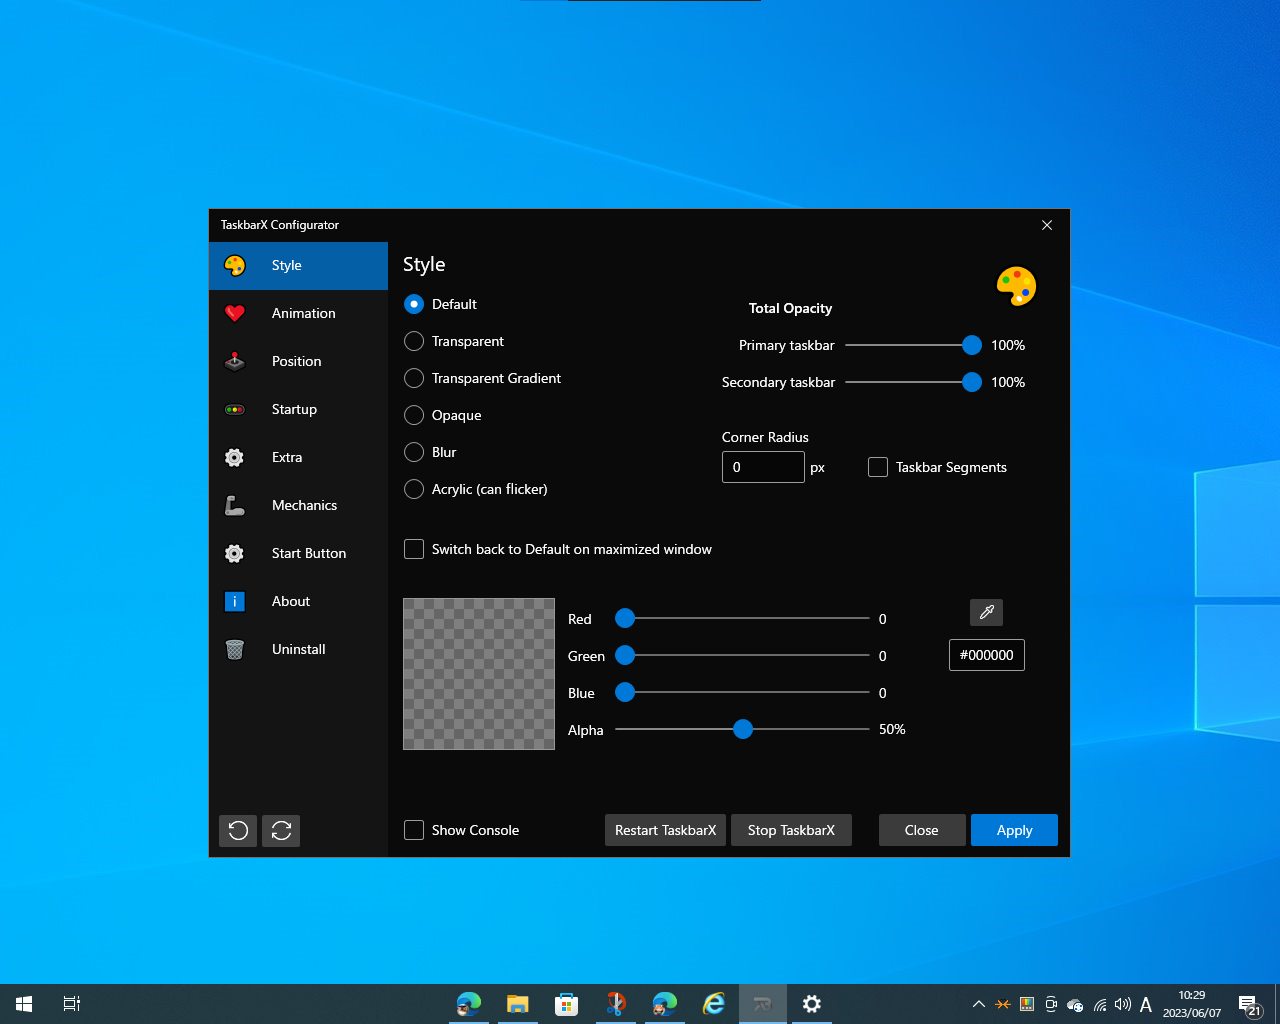Image resolution: width=1280 pixels, height=1024 pixels.
Task: Click the refresh icon next to reset
Action: click(x=281, y=830)
